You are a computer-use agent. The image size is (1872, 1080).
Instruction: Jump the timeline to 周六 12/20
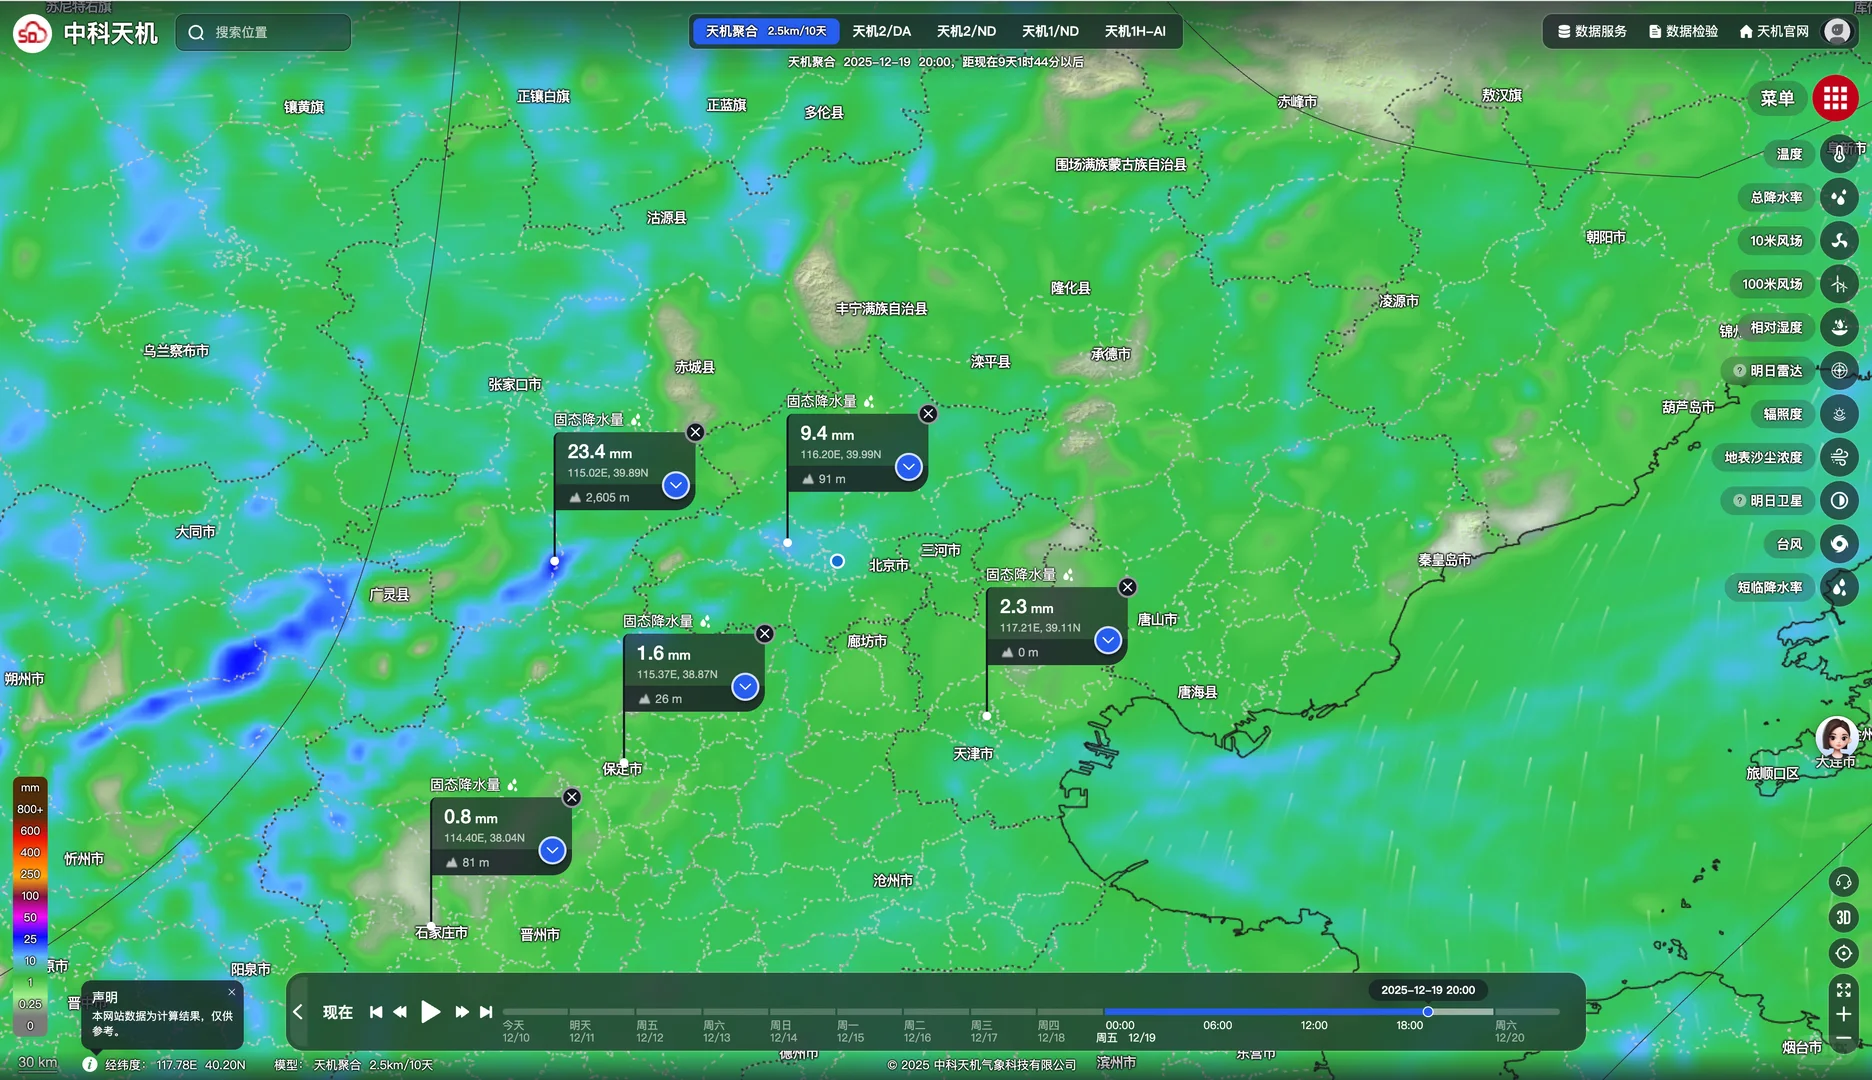[x=1509, y=1031]
